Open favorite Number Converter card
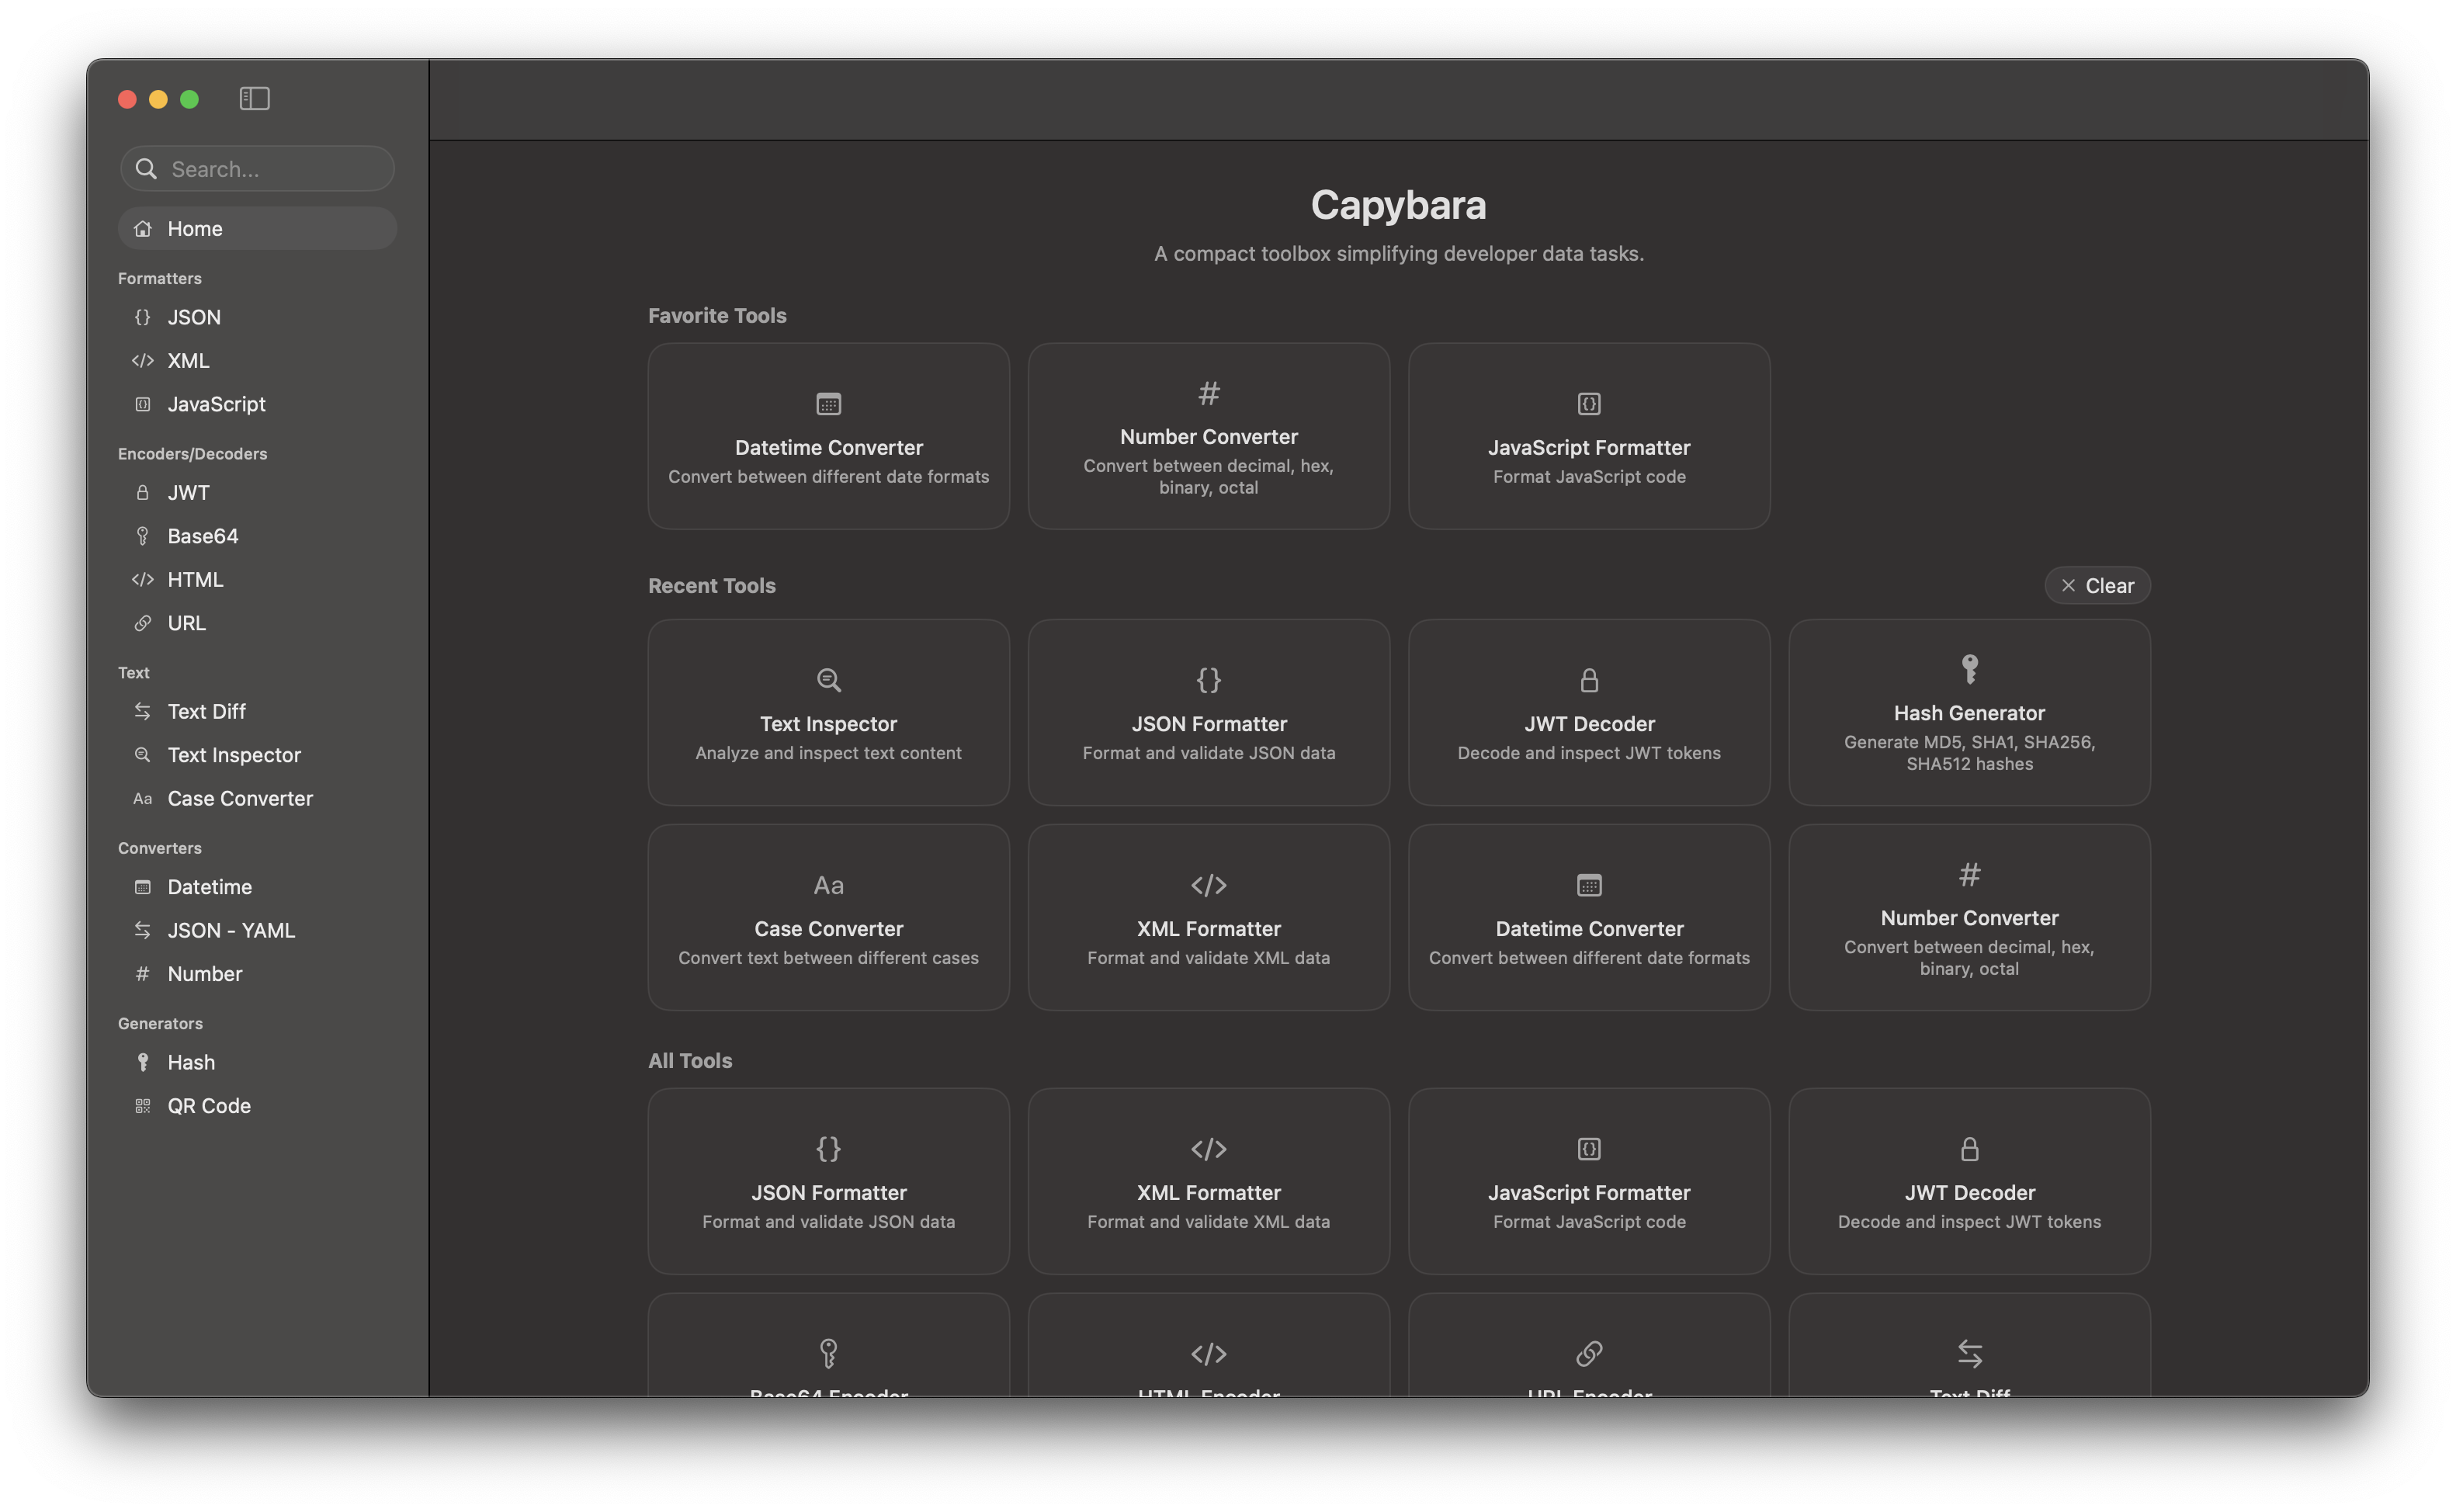Image resolution: width=2456 pixels, height=1512 pixels. 1208,436
